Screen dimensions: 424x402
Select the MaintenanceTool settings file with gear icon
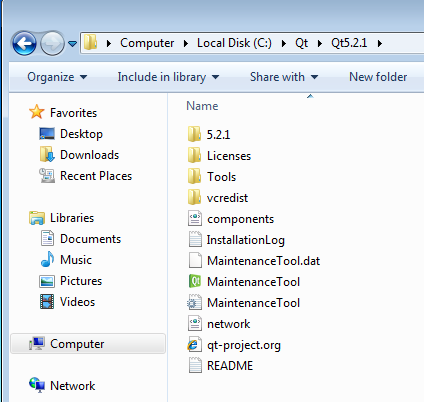pos(244,303)
